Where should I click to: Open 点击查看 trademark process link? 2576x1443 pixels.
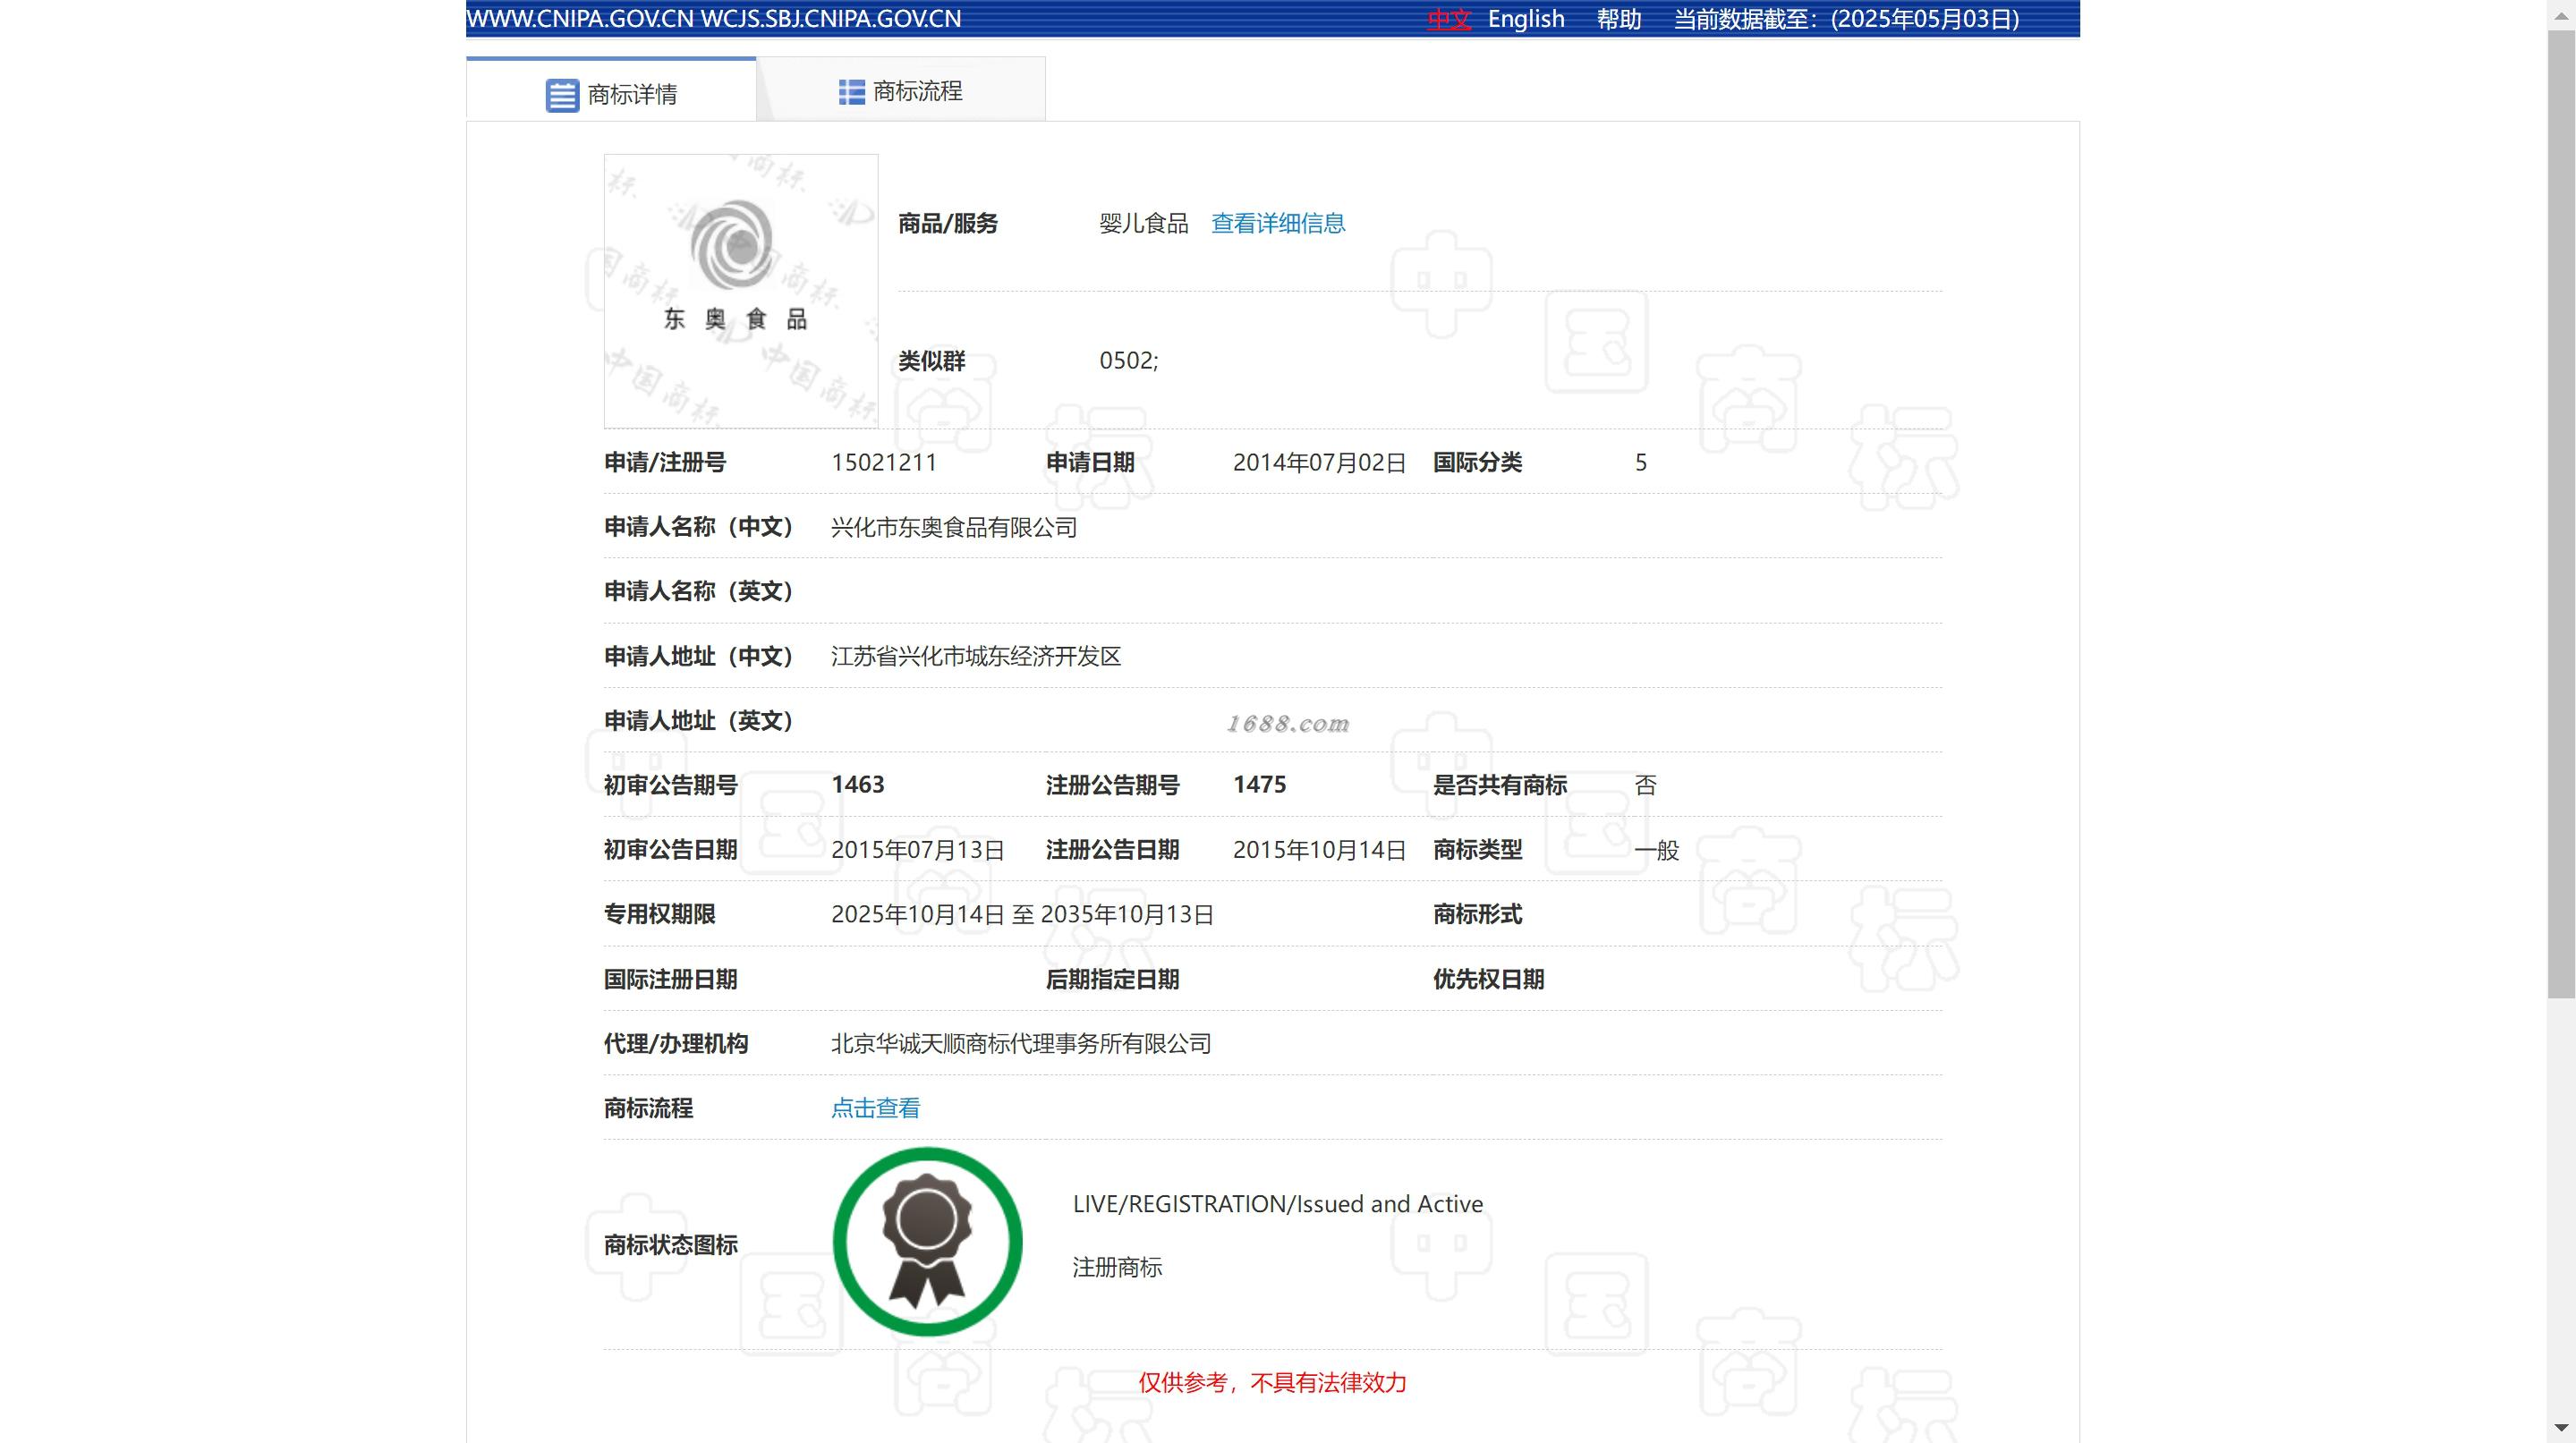(x=875, y=1108)
